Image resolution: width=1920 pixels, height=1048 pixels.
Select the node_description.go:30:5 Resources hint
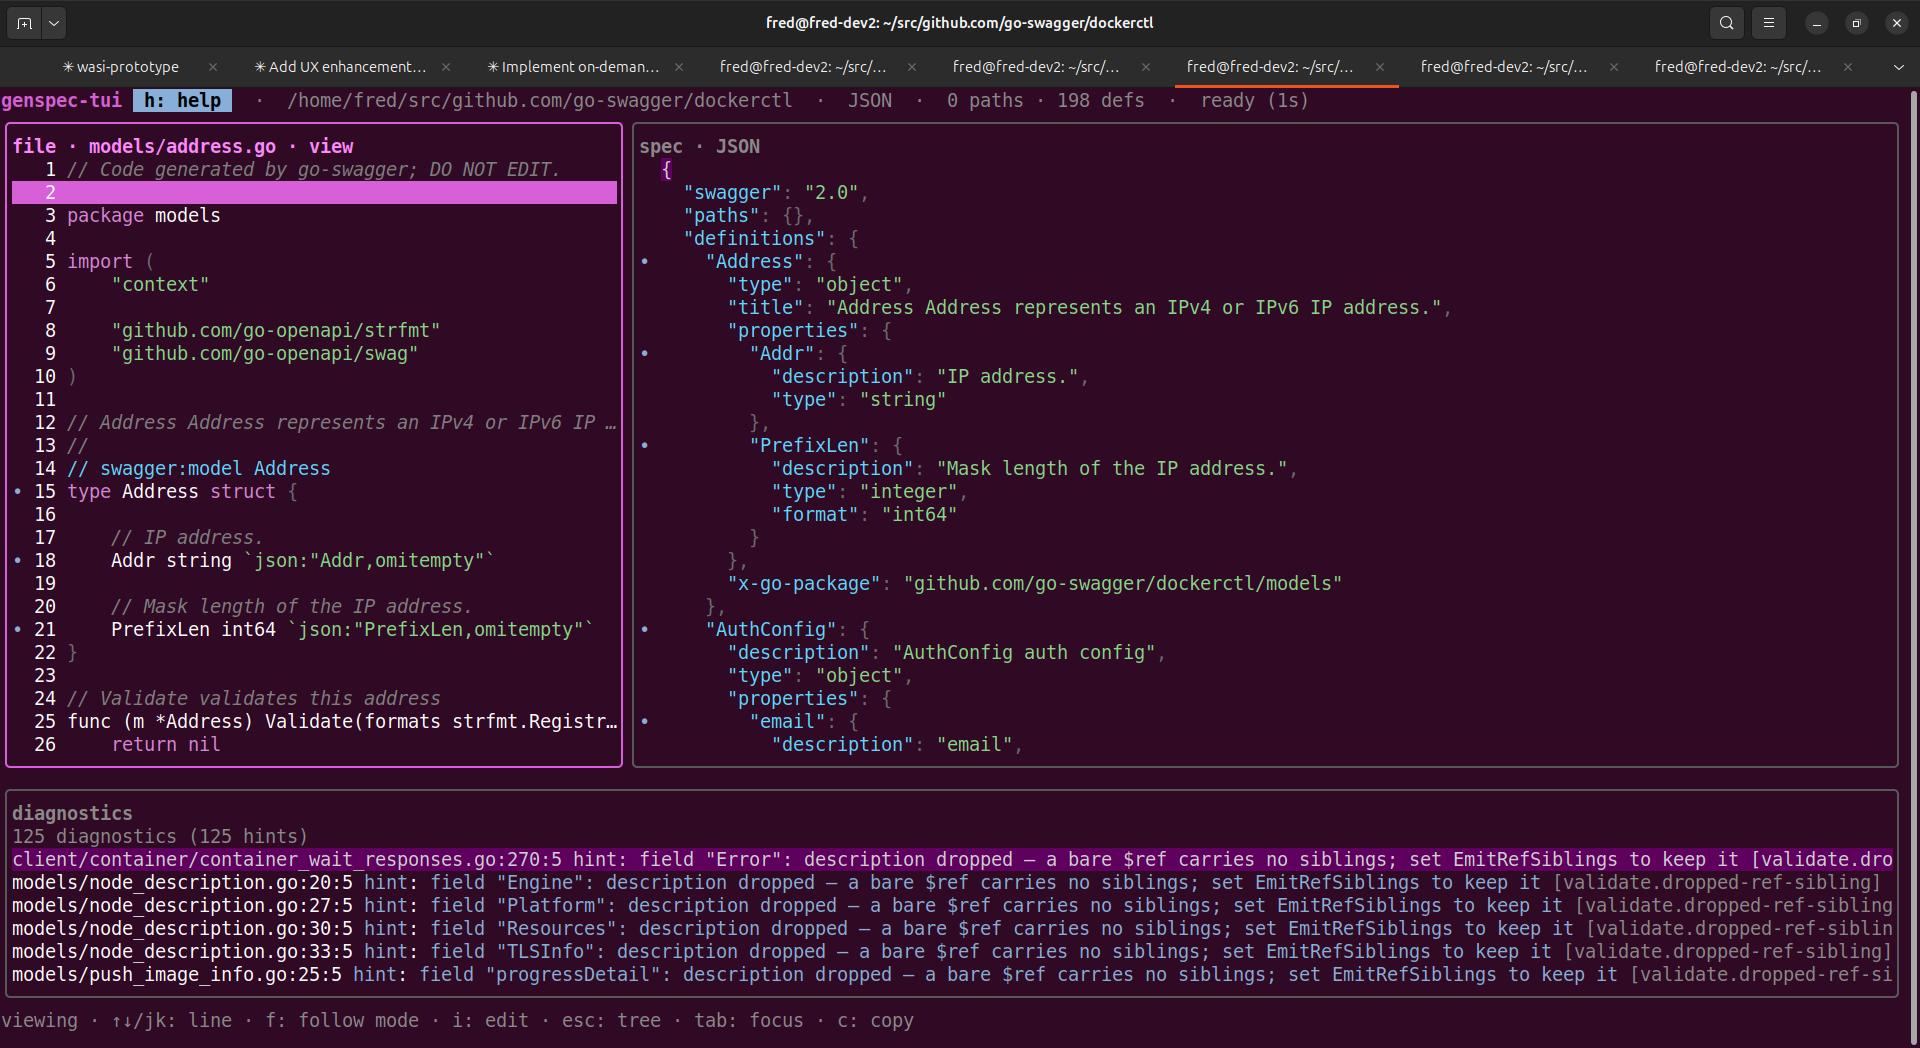tap(952, 928)
